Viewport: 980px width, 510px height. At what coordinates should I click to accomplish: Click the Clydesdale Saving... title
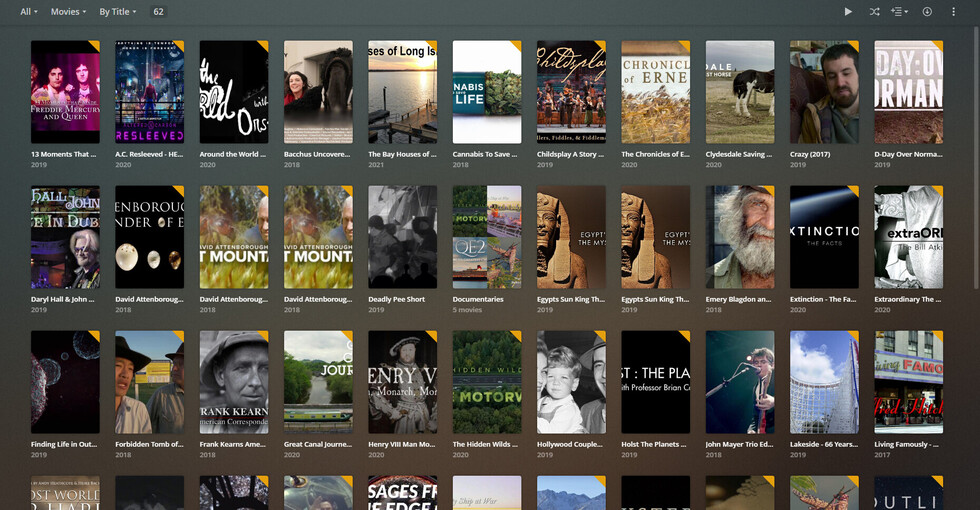click(739, 154)
